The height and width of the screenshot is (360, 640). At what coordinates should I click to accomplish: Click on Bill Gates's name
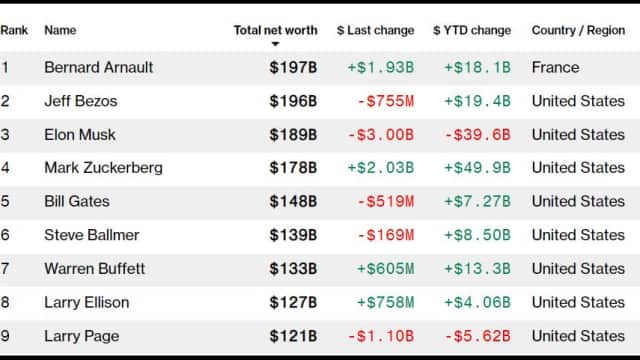77,201
